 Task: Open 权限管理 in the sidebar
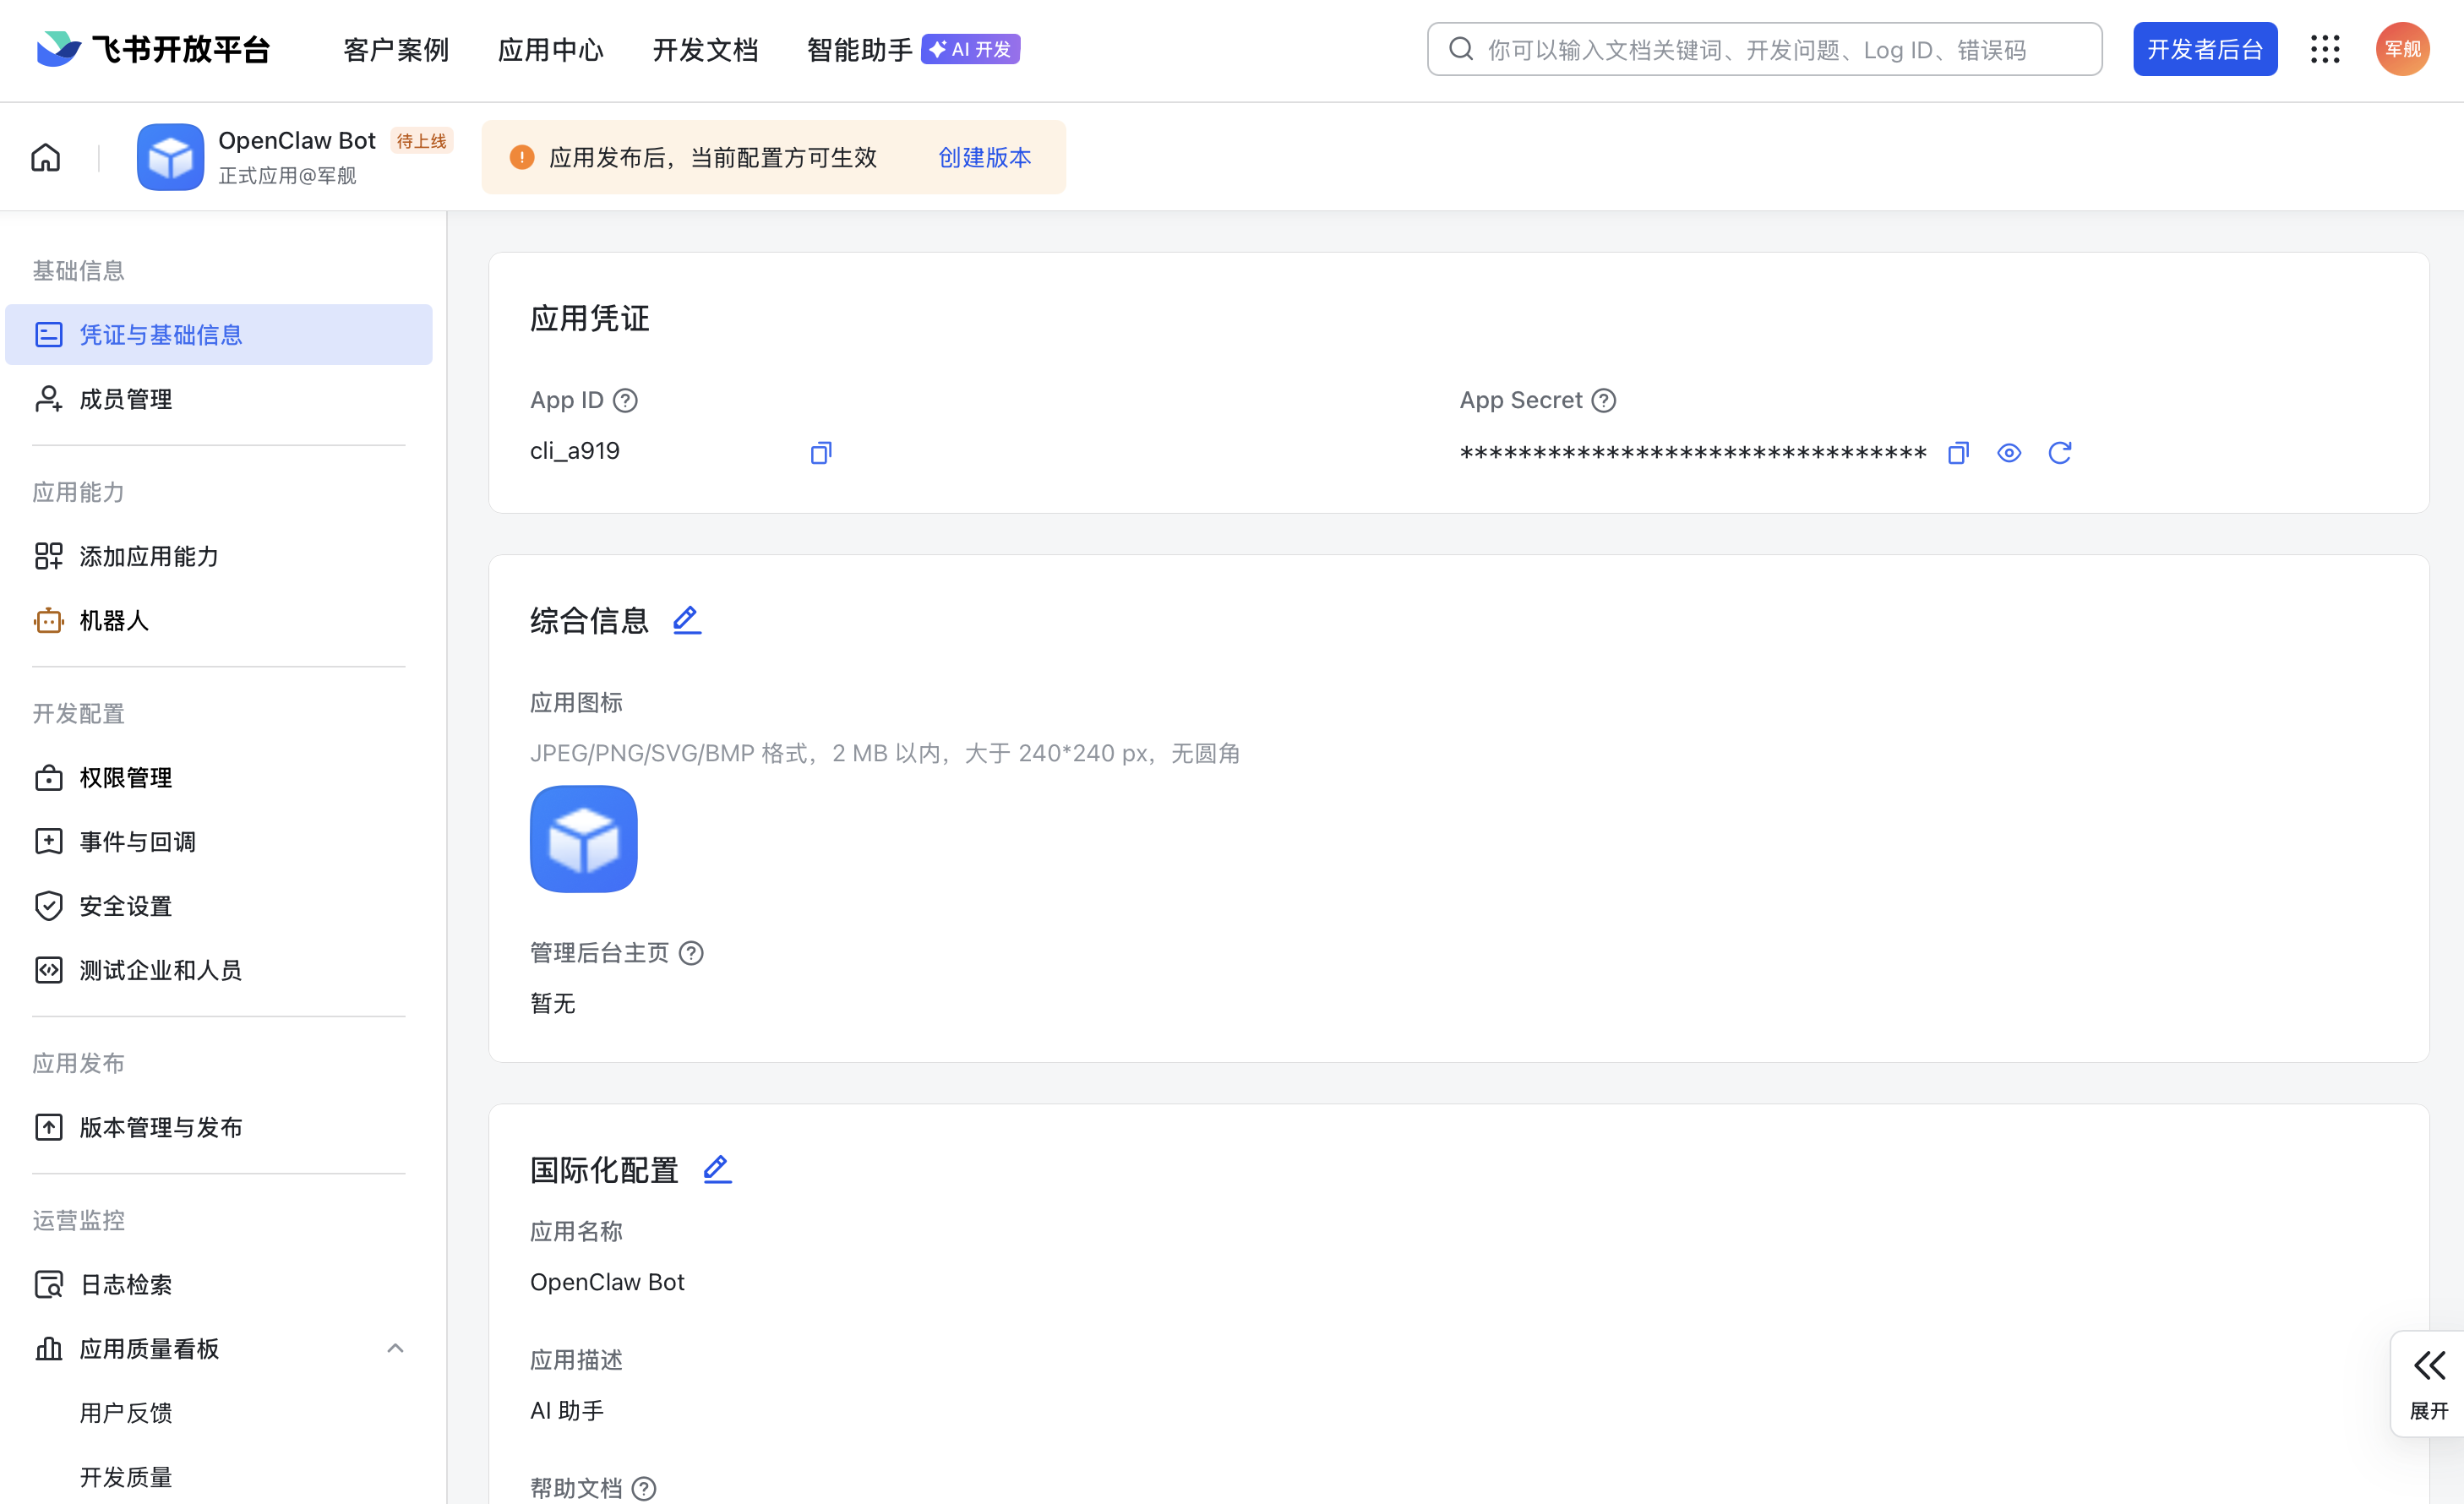point(126,777)
